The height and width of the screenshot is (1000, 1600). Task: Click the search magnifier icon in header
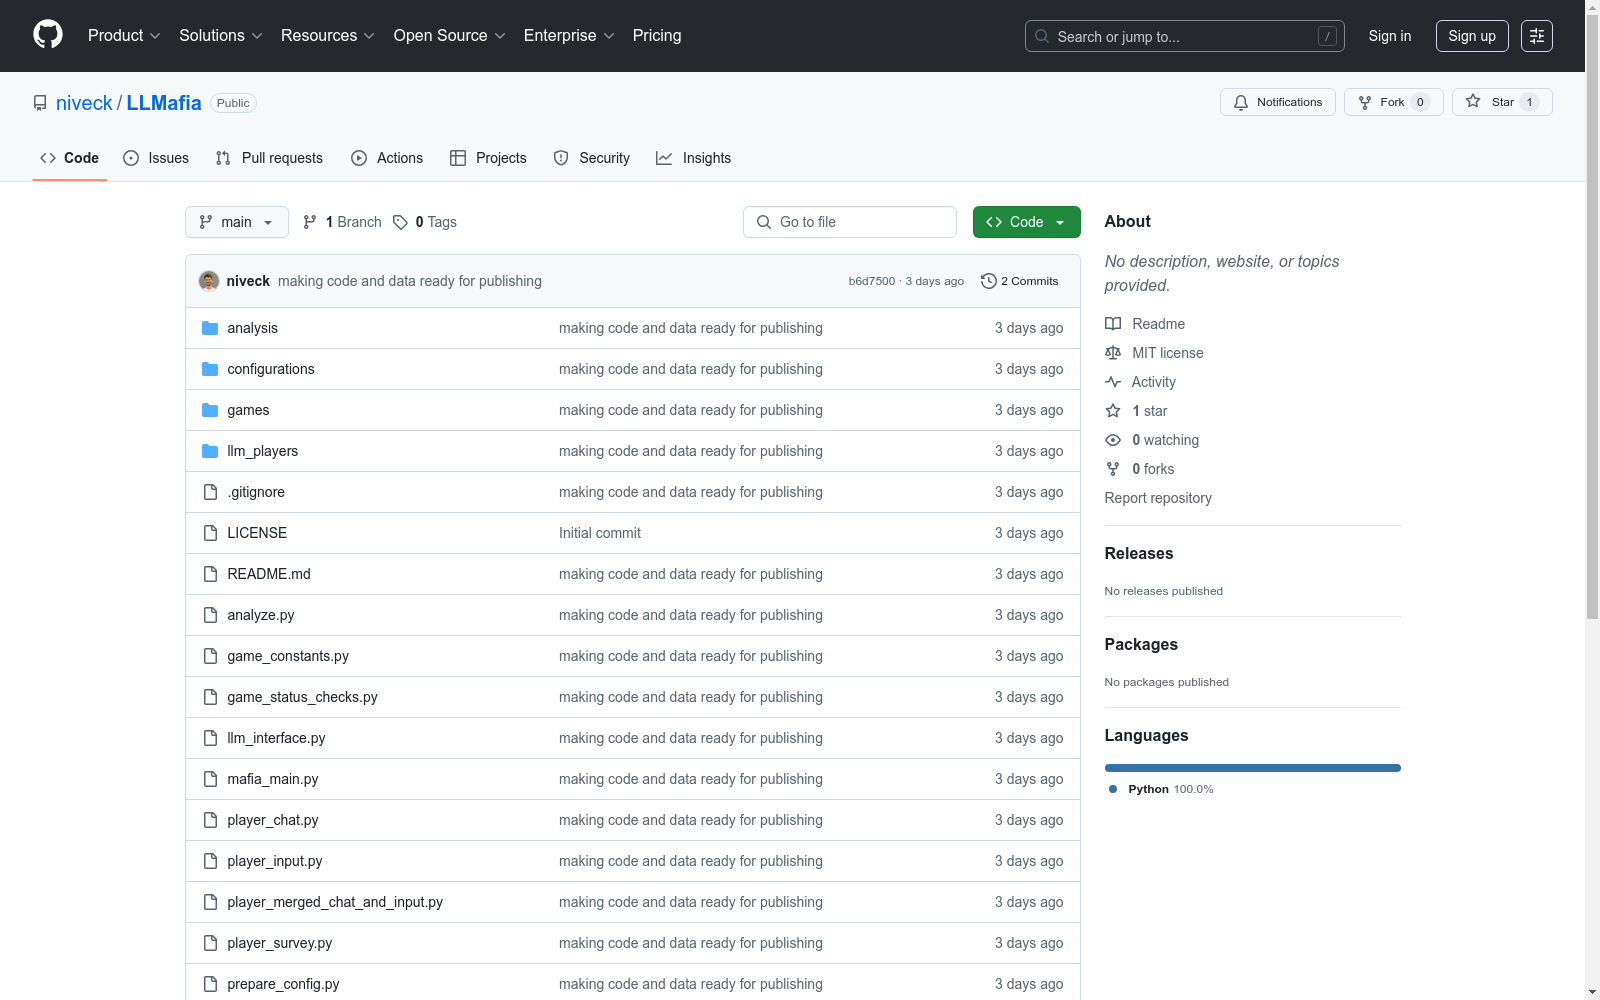1042,36
